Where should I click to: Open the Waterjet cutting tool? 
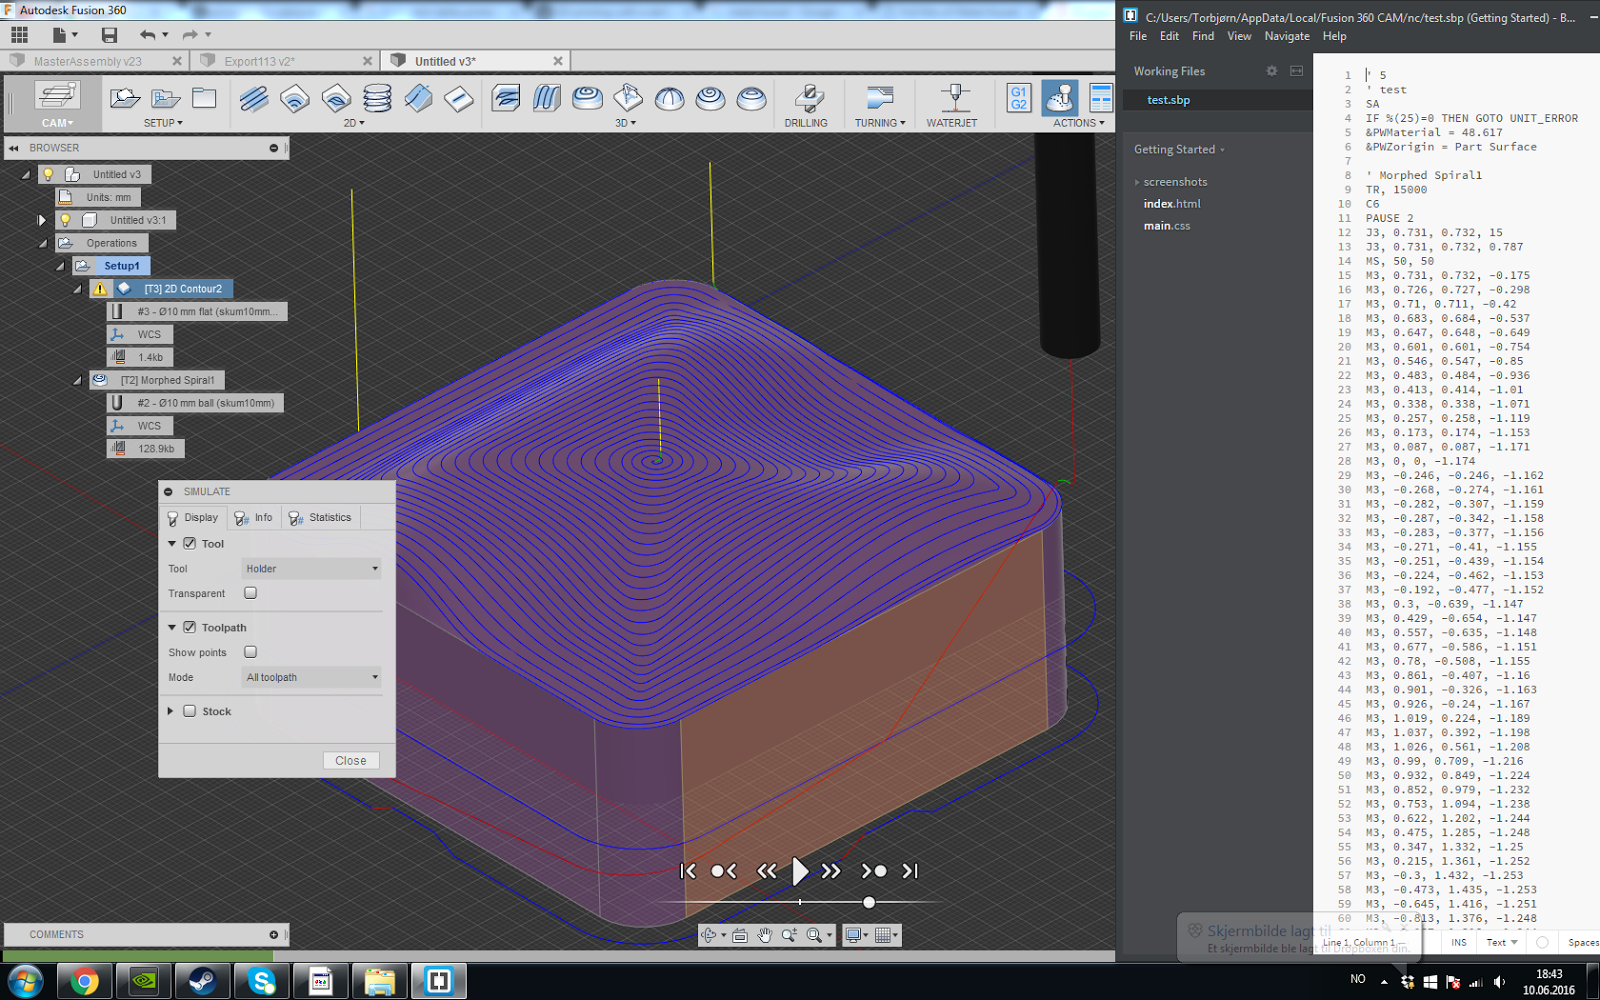pyautogui.click(x=952, y=99)
